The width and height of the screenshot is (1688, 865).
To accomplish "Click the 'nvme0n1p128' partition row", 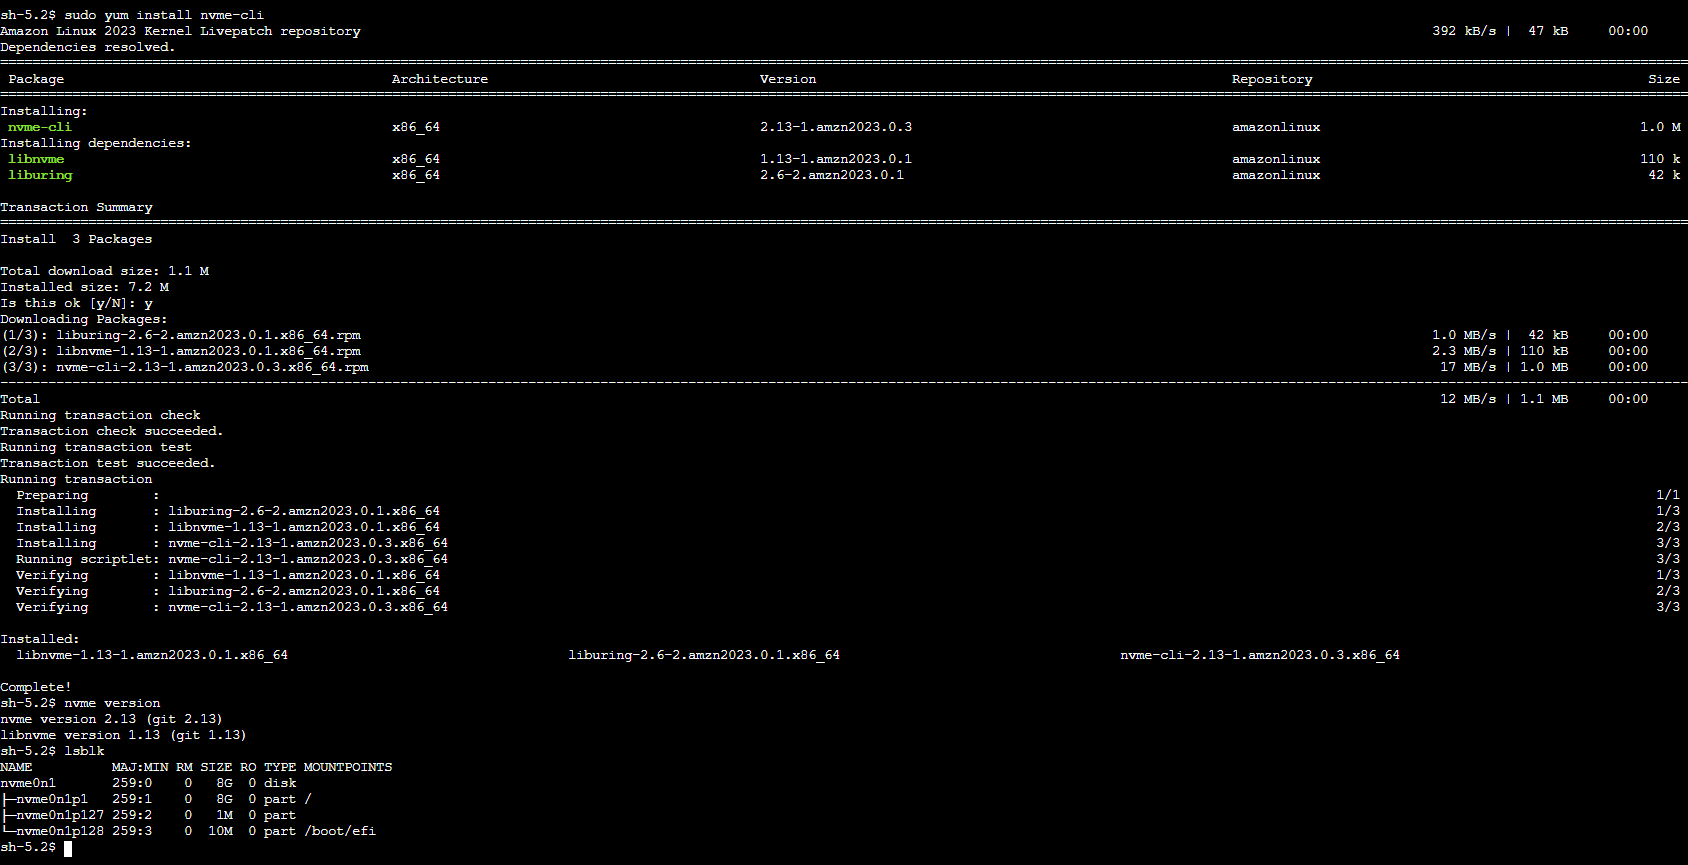I will 188,831.
